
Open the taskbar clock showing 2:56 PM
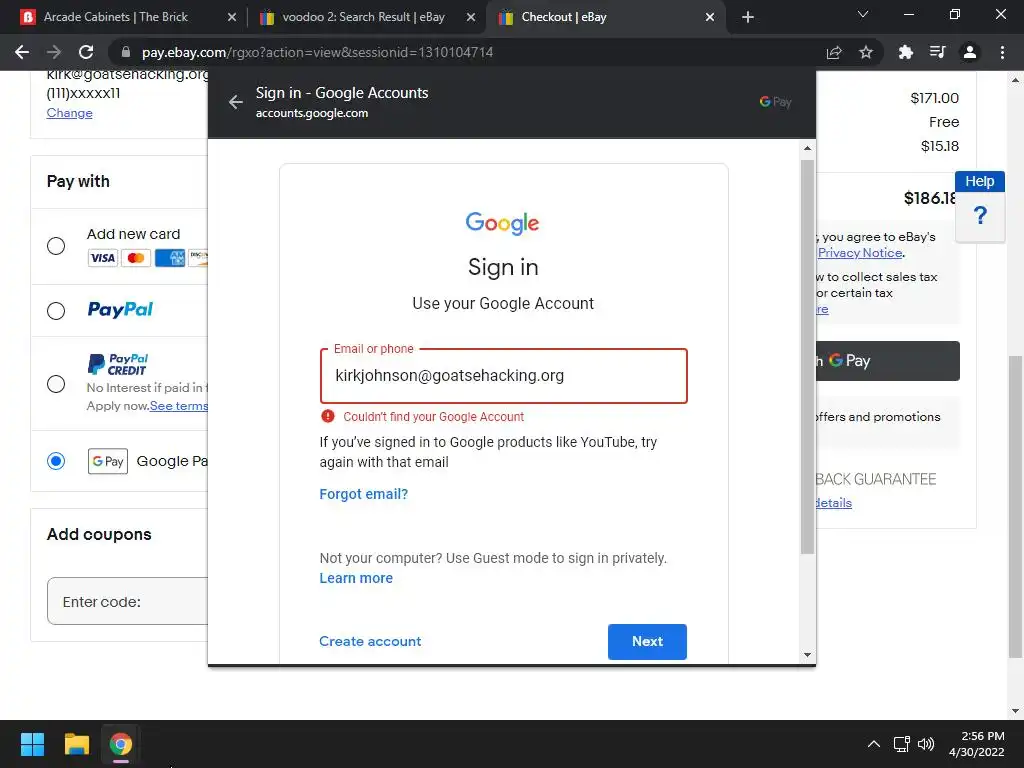coord(976,744)
